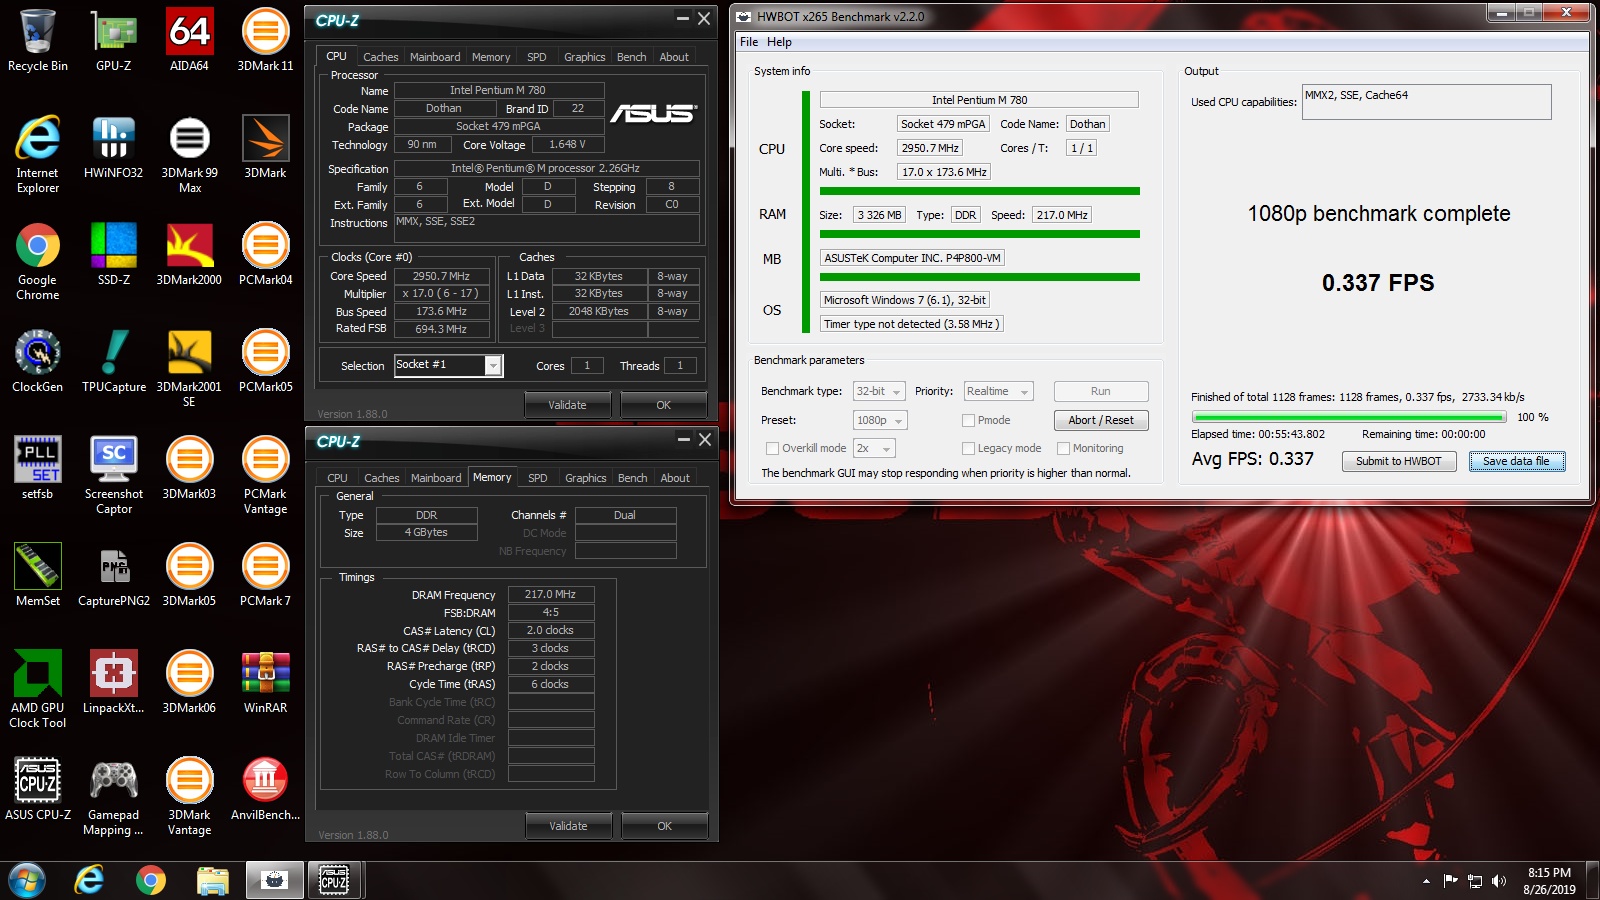Open Socket #1 selection dropdown in CPU-Z
The width and height of the screenshot is (1600, 900).
(x=448, y=365)
